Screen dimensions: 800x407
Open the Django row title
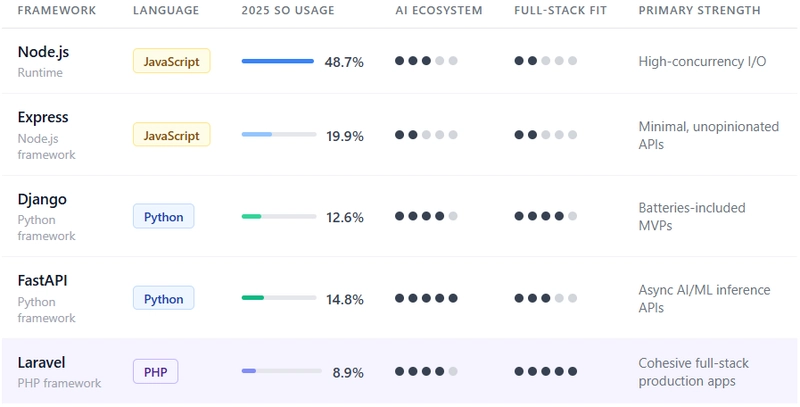tap(42, 199)
